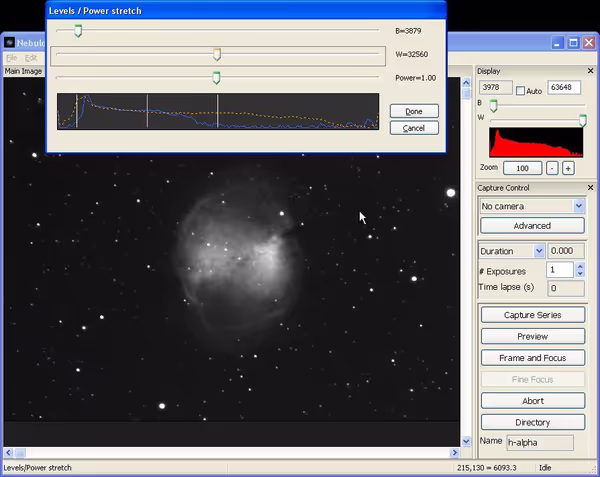Click the zoom in plus button

[568, 168]
